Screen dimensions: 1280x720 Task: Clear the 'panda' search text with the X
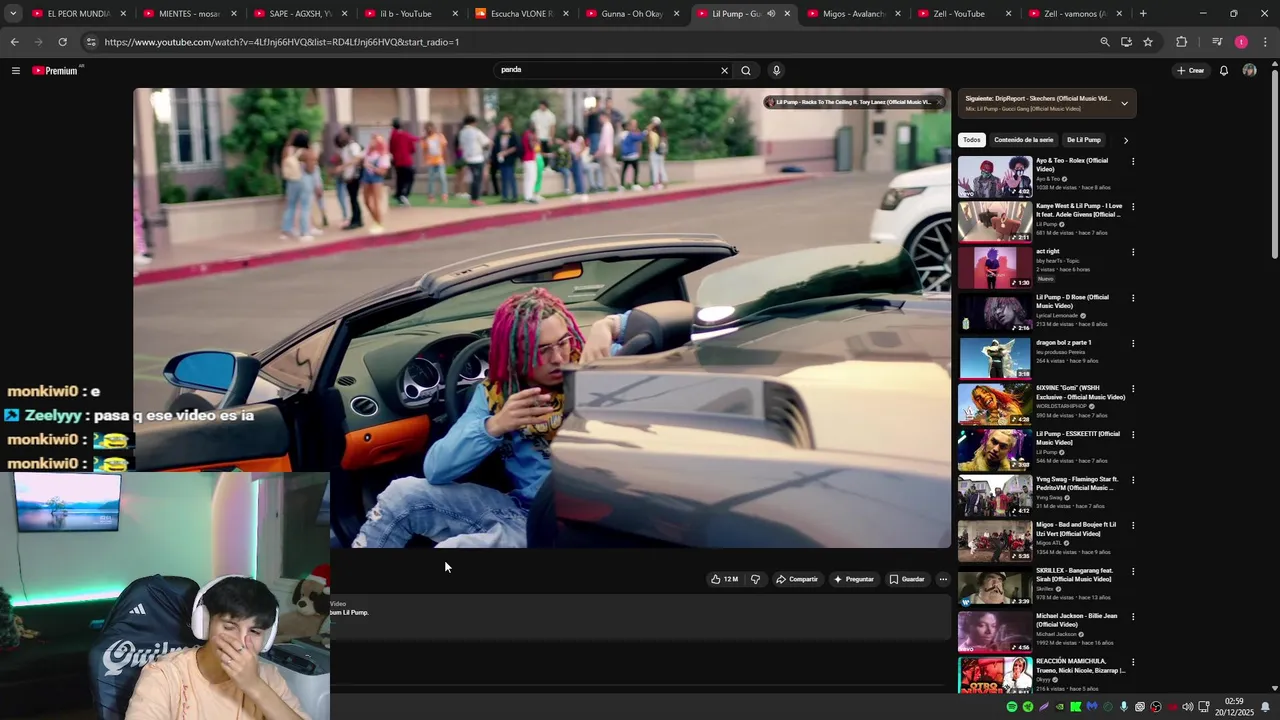click(x=724, y=70)
